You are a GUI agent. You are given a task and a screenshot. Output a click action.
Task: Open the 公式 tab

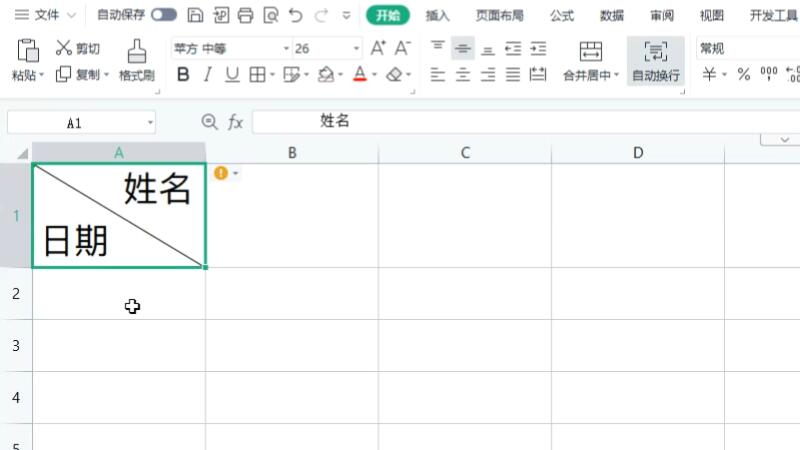tap(562, 16)
